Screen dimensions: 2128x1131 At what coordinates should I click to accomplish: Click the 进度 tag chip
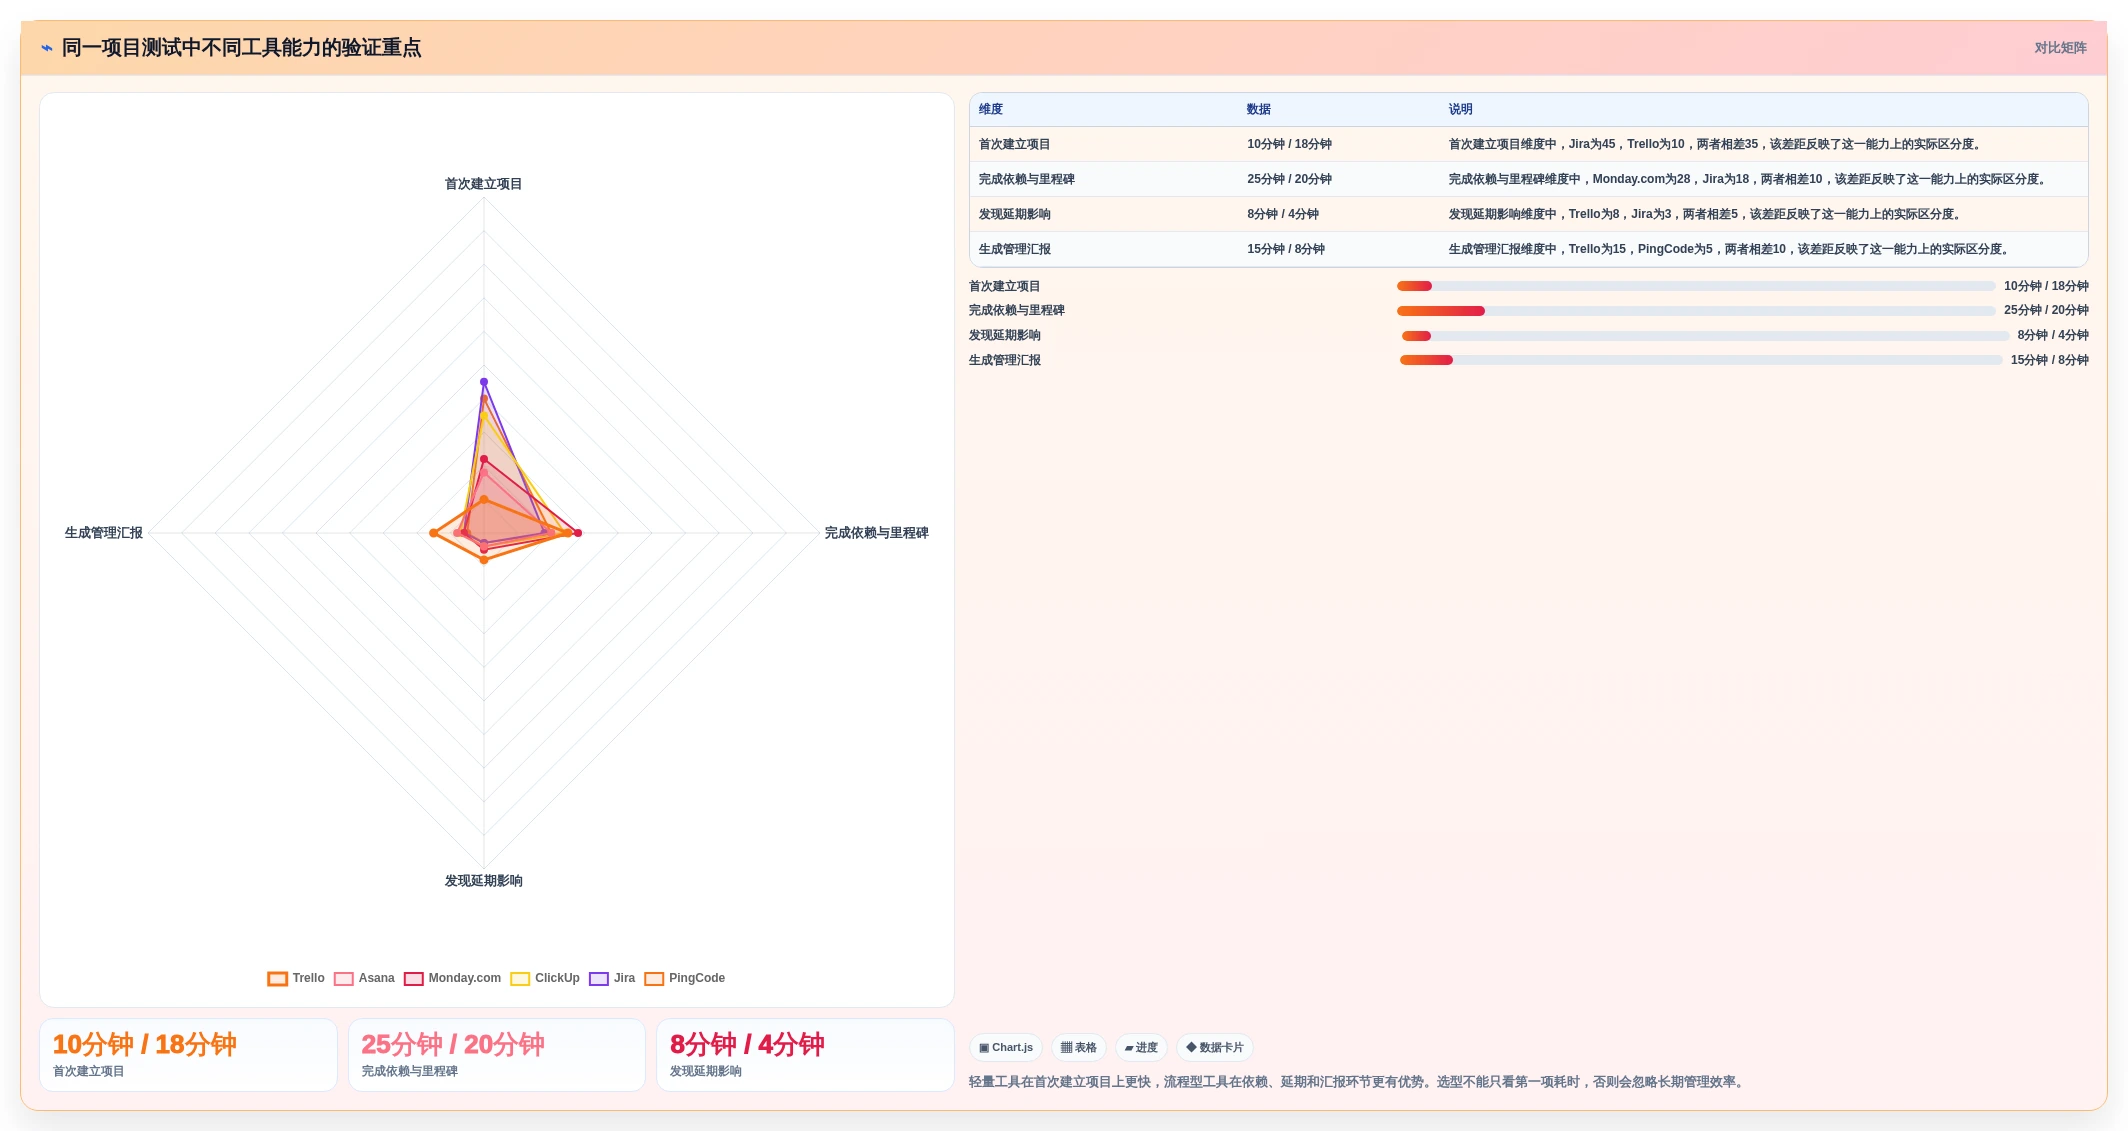click(x=1141, y=1047)
